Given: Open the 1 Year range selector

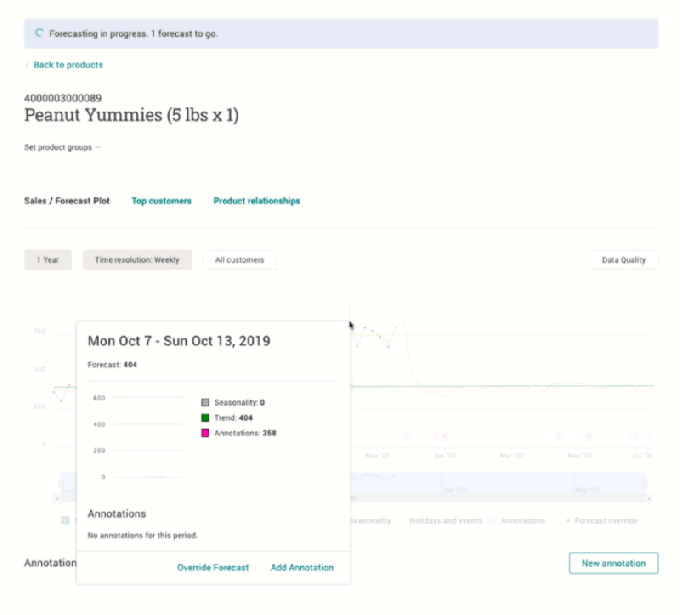Looking at the screenshot, I should (x=48, y=260).
